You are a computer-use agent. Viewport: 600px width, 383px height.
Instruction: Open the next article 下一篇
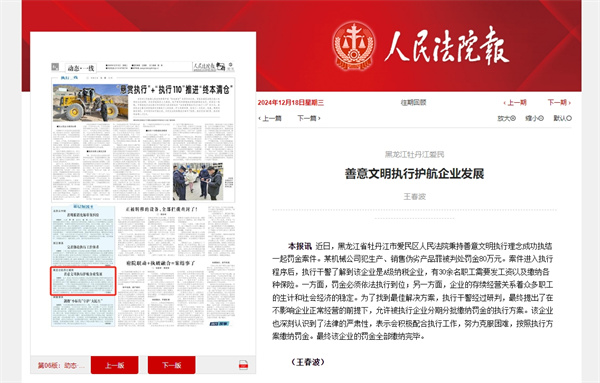[309, 118]
